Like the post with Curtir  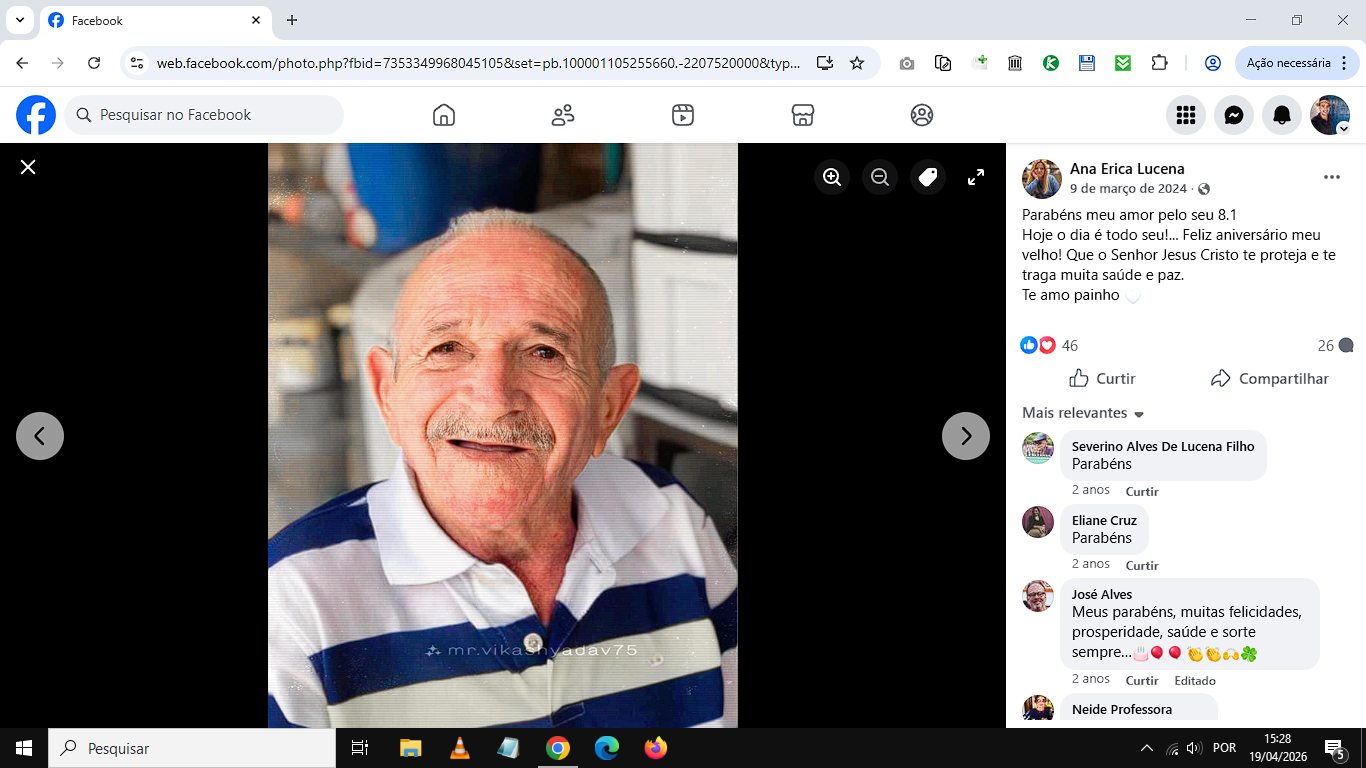pyautogui.click(x=1102, y=379)
